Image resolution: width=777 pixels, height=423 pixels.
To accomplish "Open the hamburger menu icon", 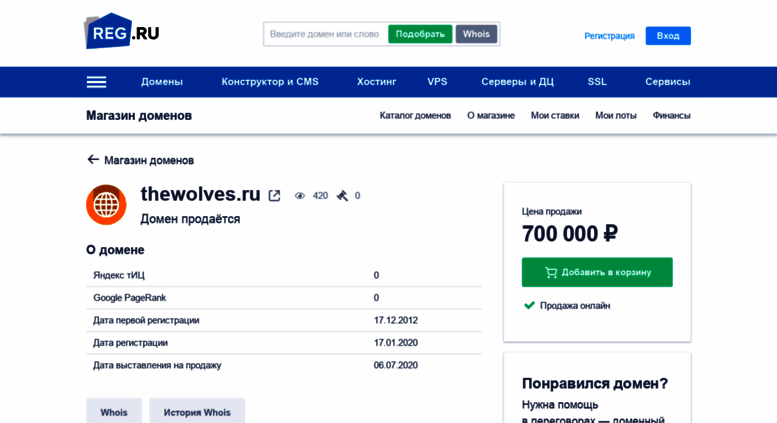I will (x=97, y=82).
